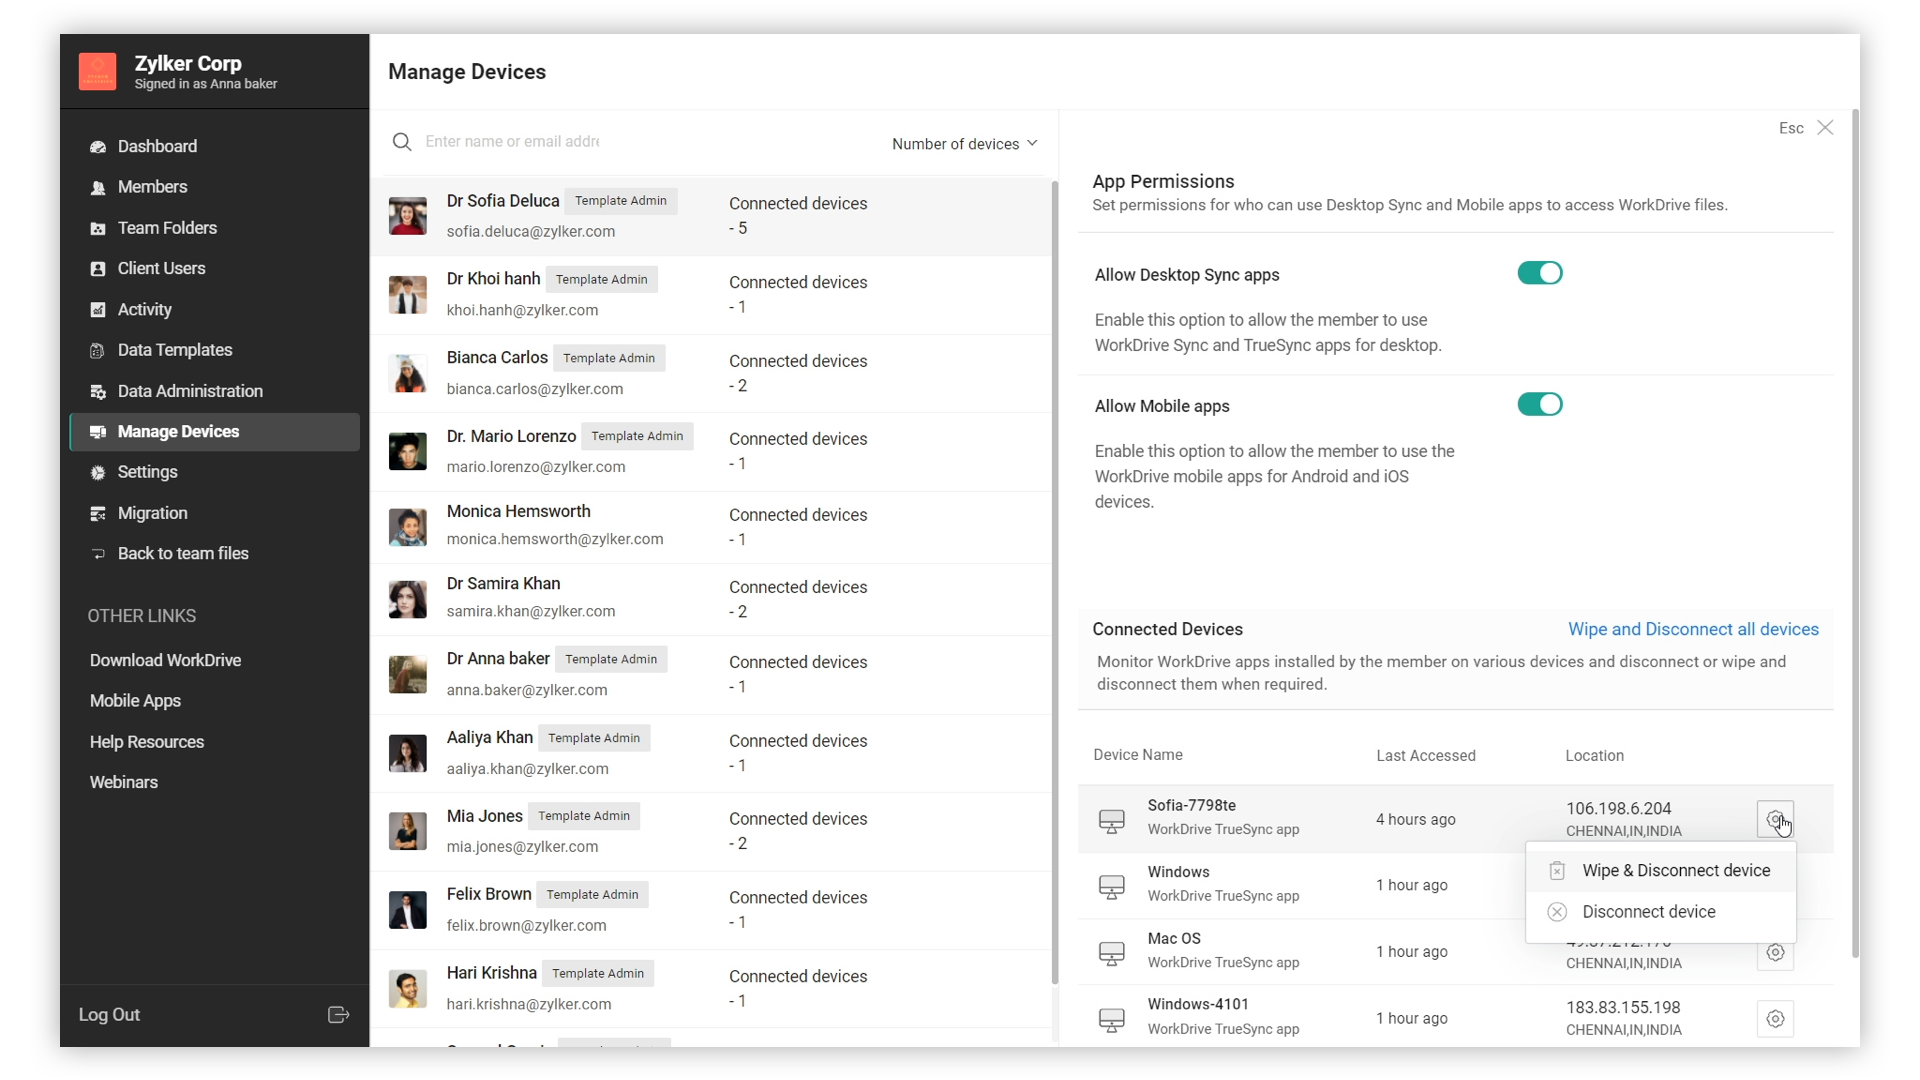
Task: Open gear settings for Mac OS device
Action: [1775, 953]
